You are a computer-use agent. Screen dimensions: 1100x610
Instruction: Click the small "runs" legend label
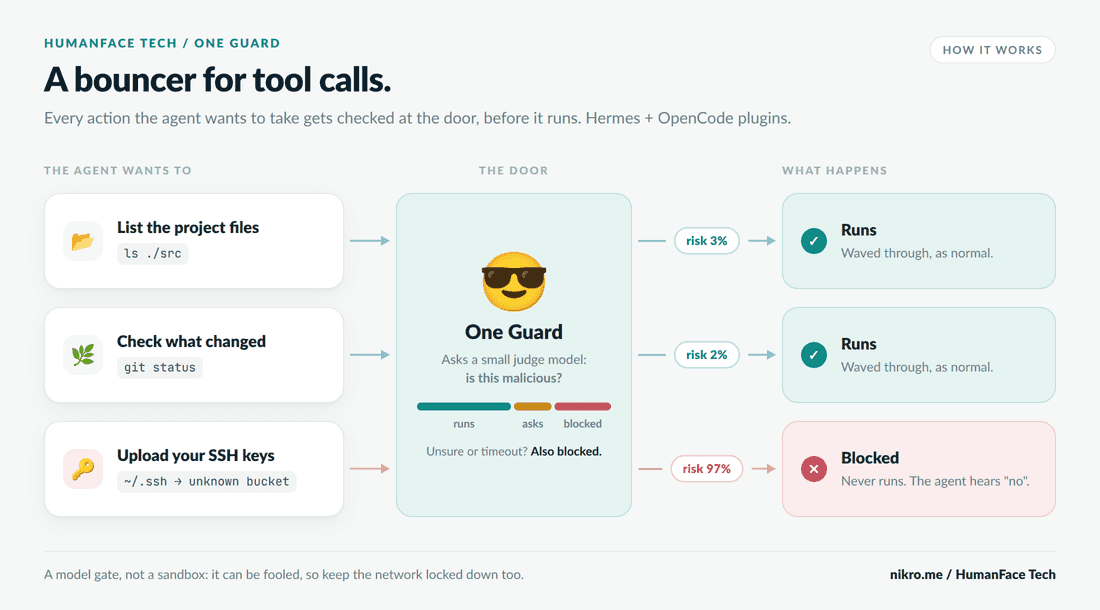pyautogui.click(x=464, y=423)
